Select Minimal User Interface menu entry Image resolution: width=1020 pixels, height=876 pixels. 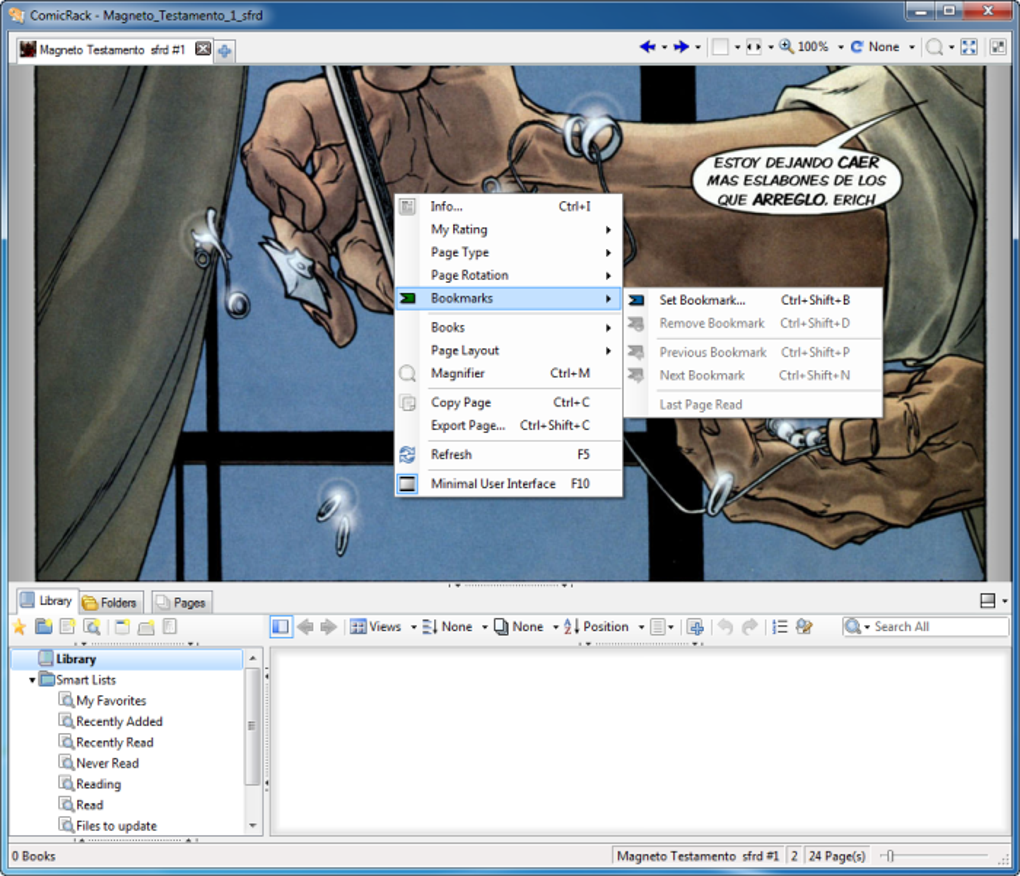pyautogui.click(x=509, y=484)
